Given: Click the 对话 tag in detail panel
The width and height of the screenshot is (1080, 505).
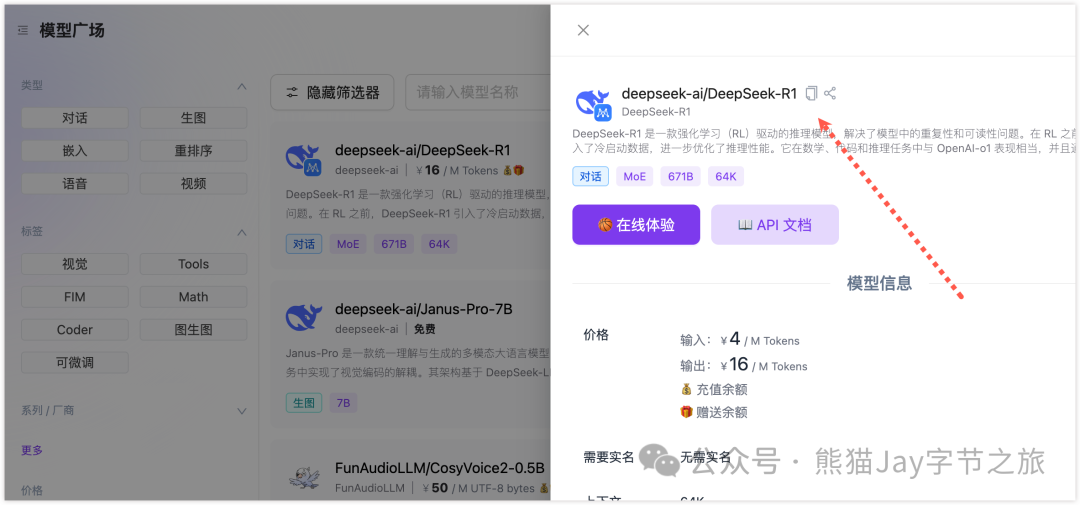Looking at the screenshot, I should click(x=590, y=176).
